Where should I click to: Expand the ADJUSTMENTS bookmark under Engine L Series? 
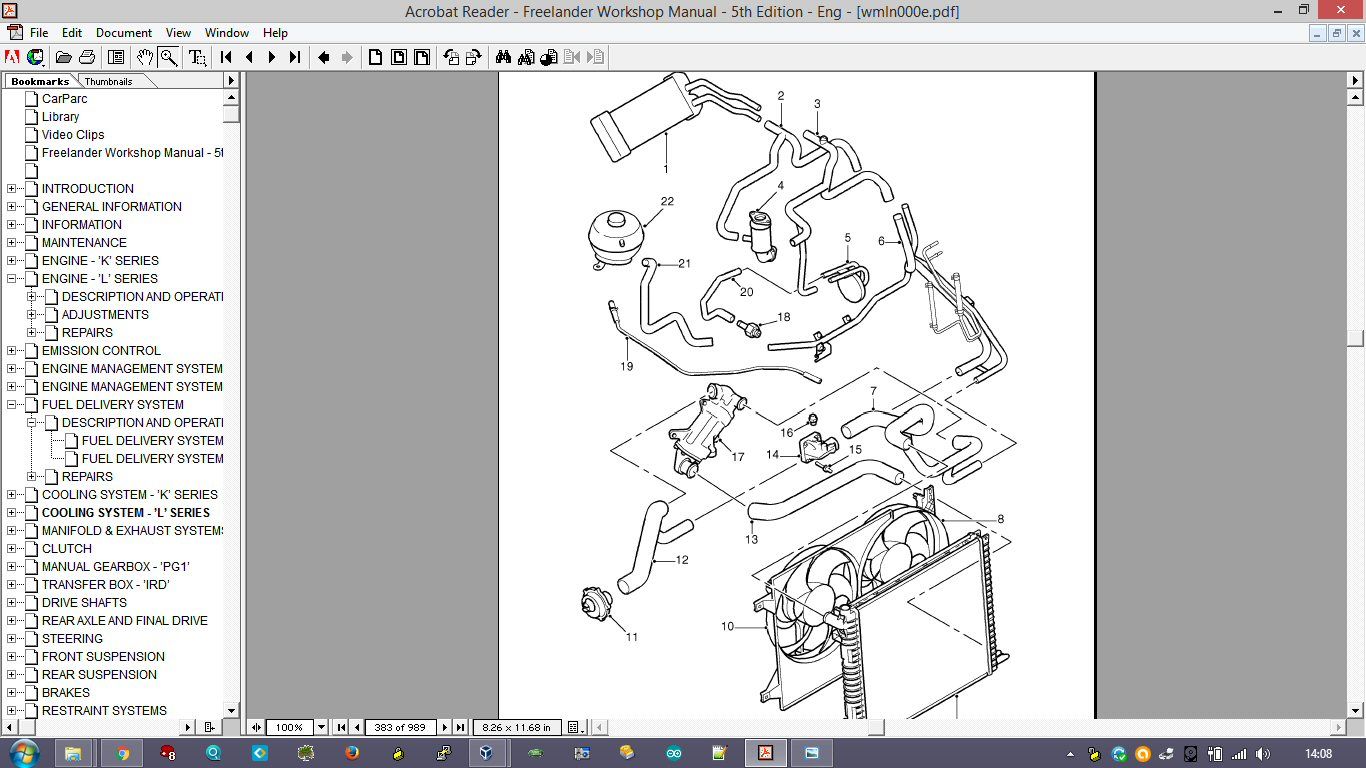(x=31, y=314)
